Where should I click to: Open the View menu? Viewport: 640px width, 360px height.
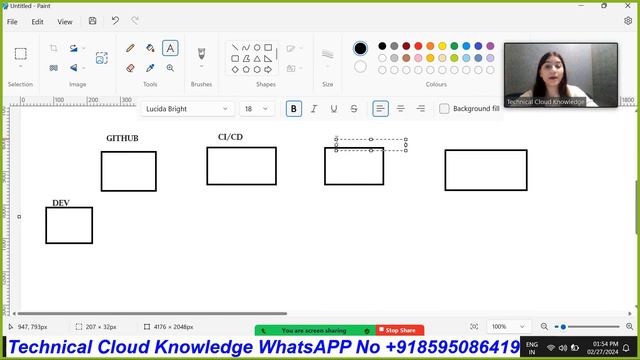64,22
